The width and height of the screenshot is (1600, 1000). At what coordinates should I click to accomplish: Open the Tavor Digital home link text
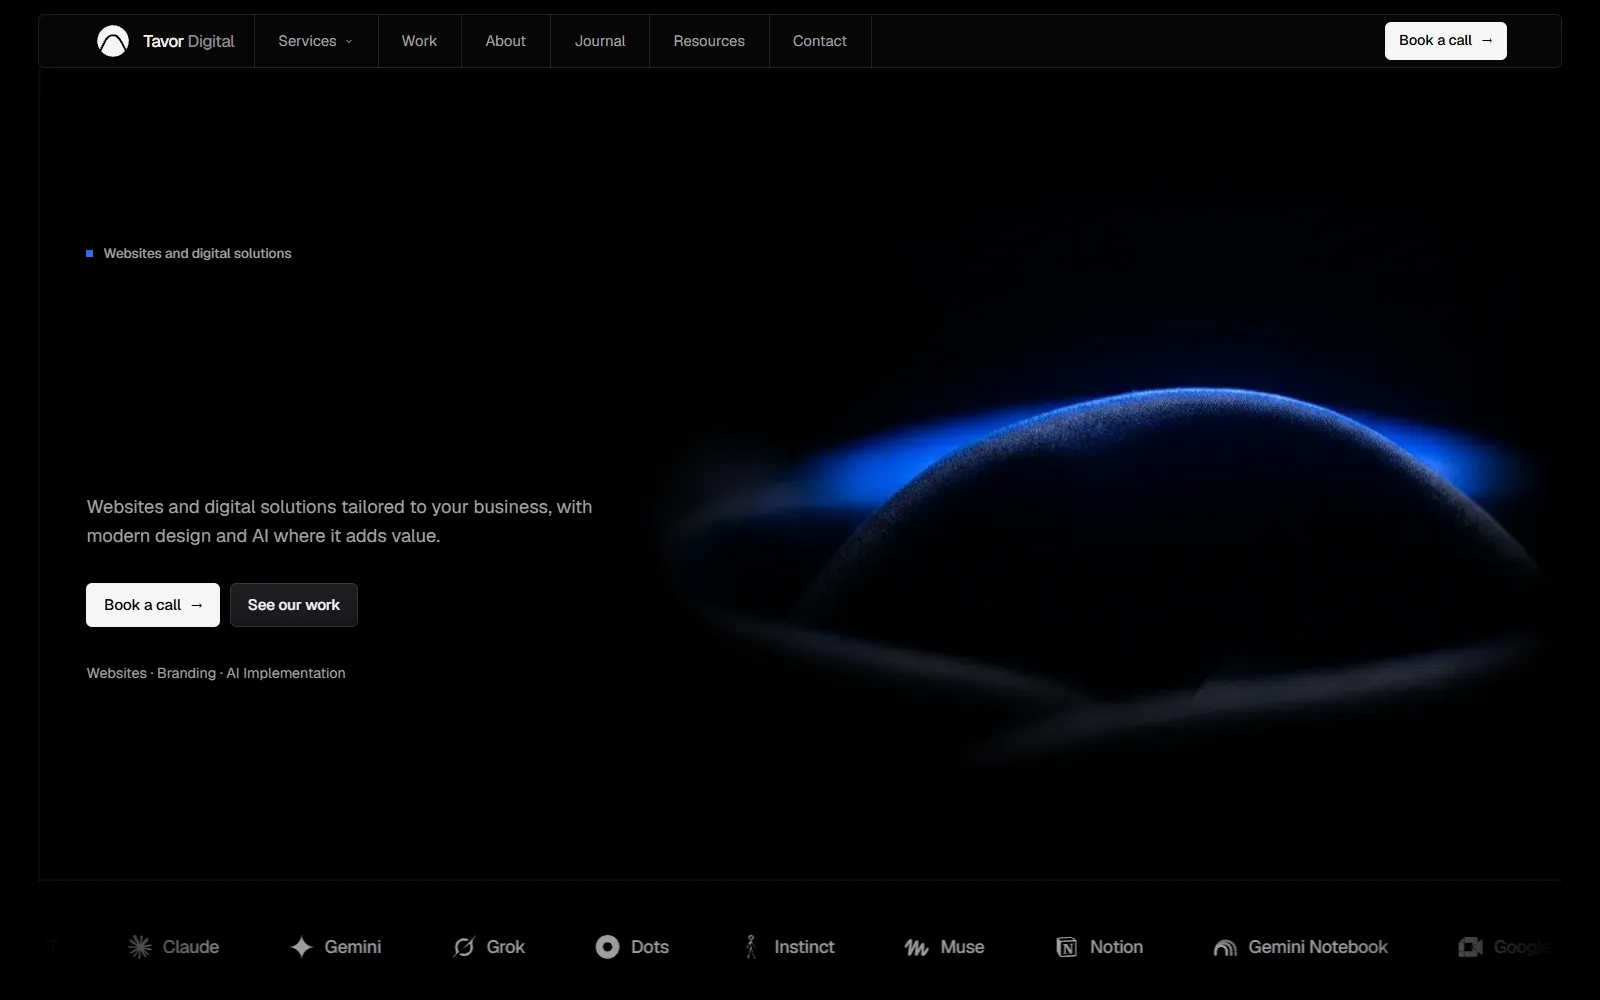click(x=189, y=41)
